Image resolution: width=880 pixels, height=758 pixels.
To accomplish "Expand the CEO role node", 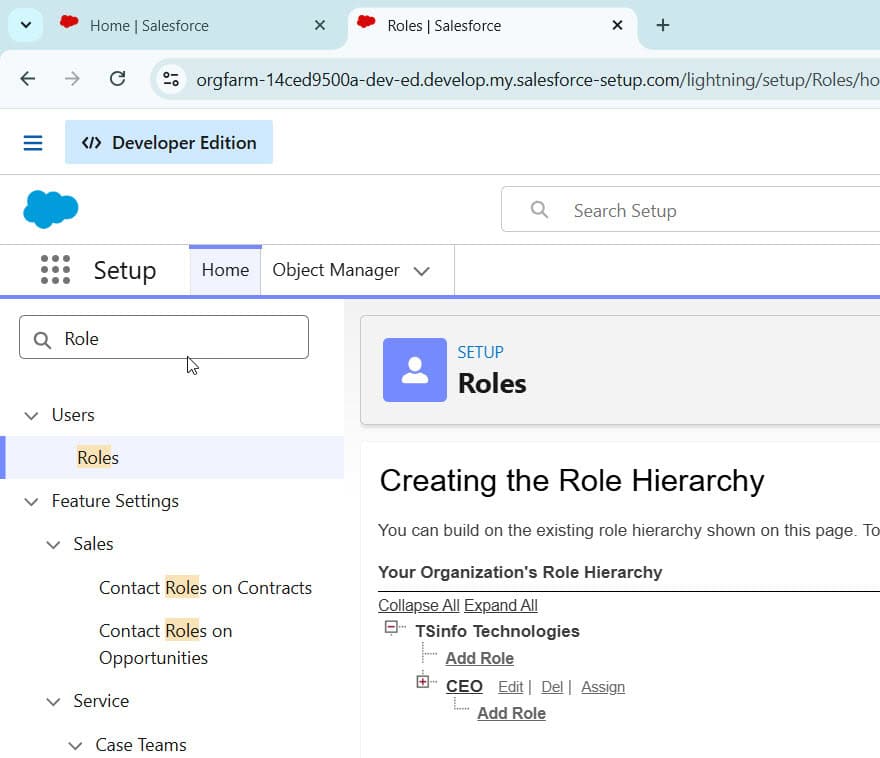I will click(423, 682).
